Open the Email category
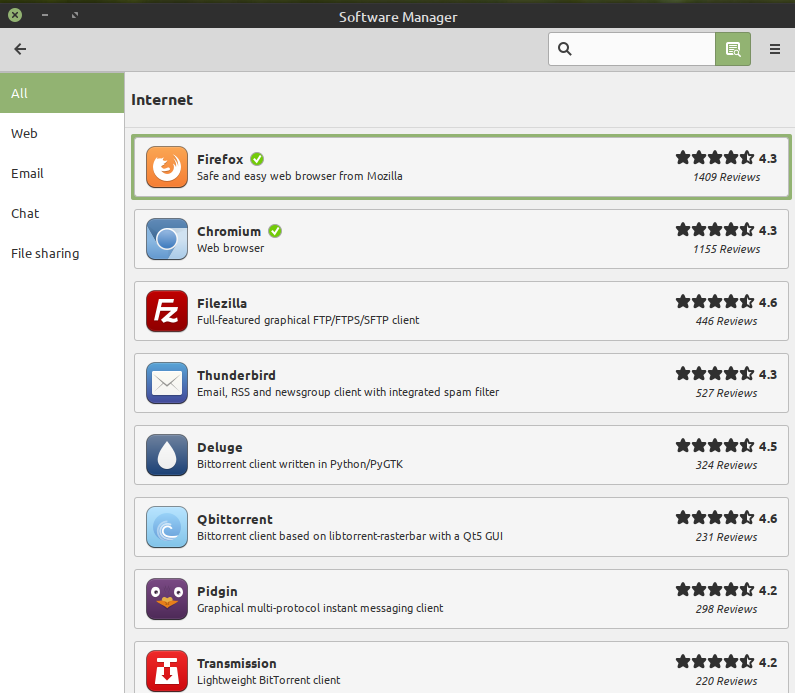 pos(62,173)
